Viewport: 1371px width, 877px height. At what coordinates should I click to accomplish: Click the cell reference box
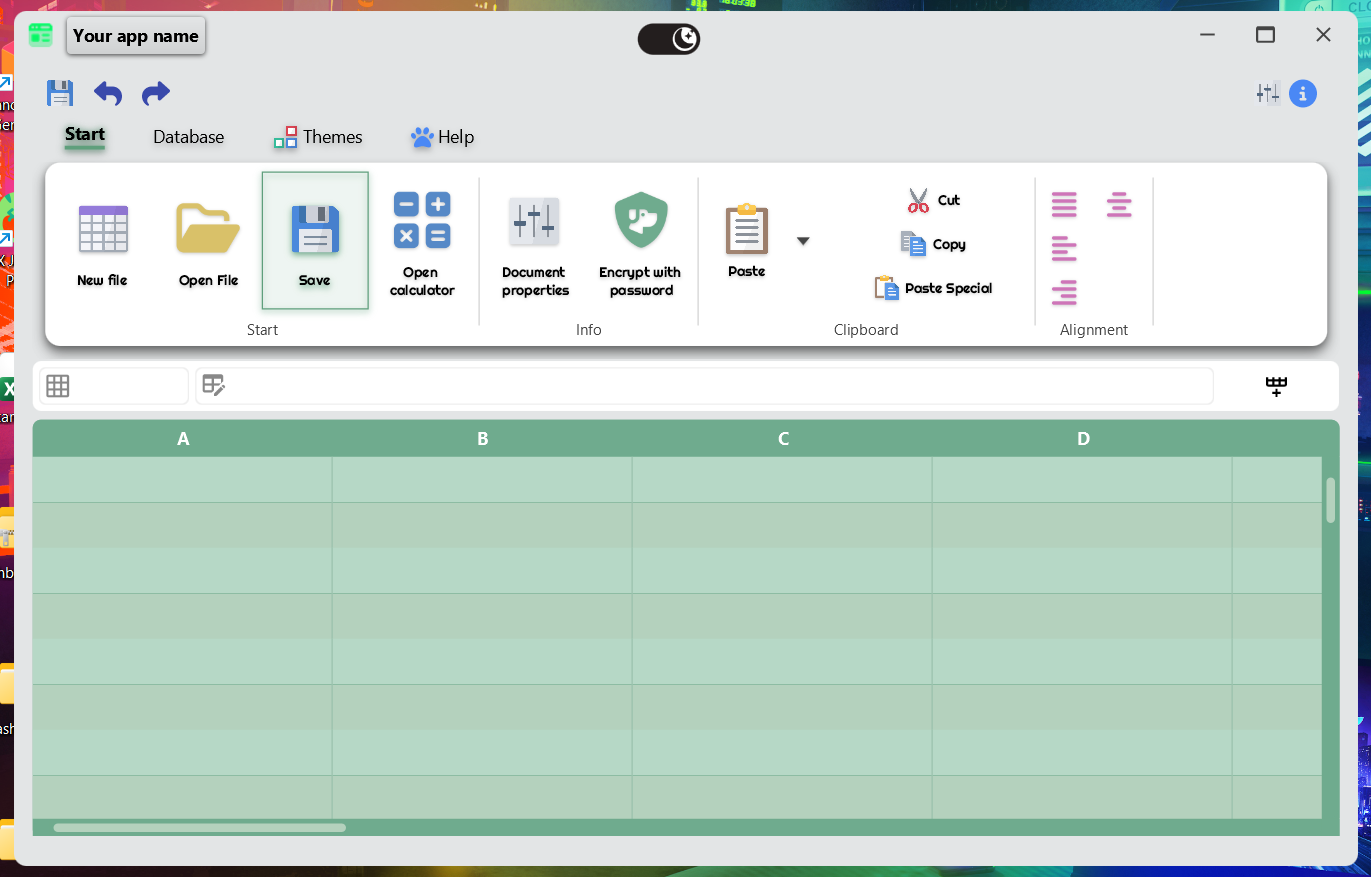pos(114,386)
